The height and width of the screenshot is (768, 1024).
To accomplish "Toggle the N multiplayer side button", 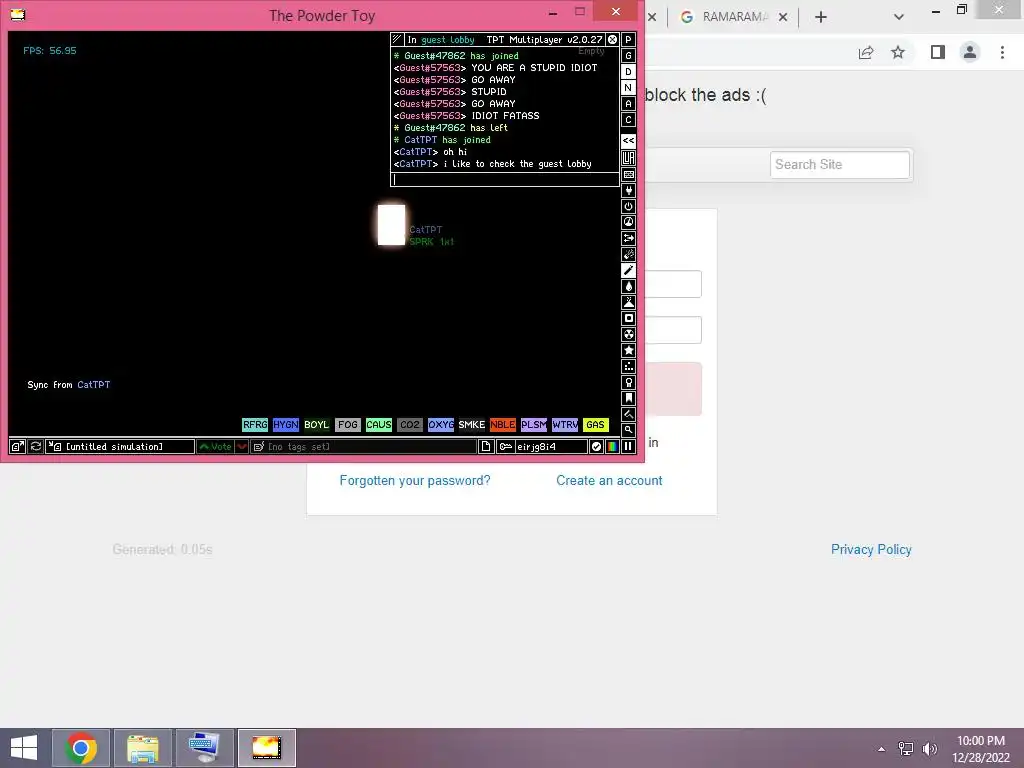I will pos(628,88).
